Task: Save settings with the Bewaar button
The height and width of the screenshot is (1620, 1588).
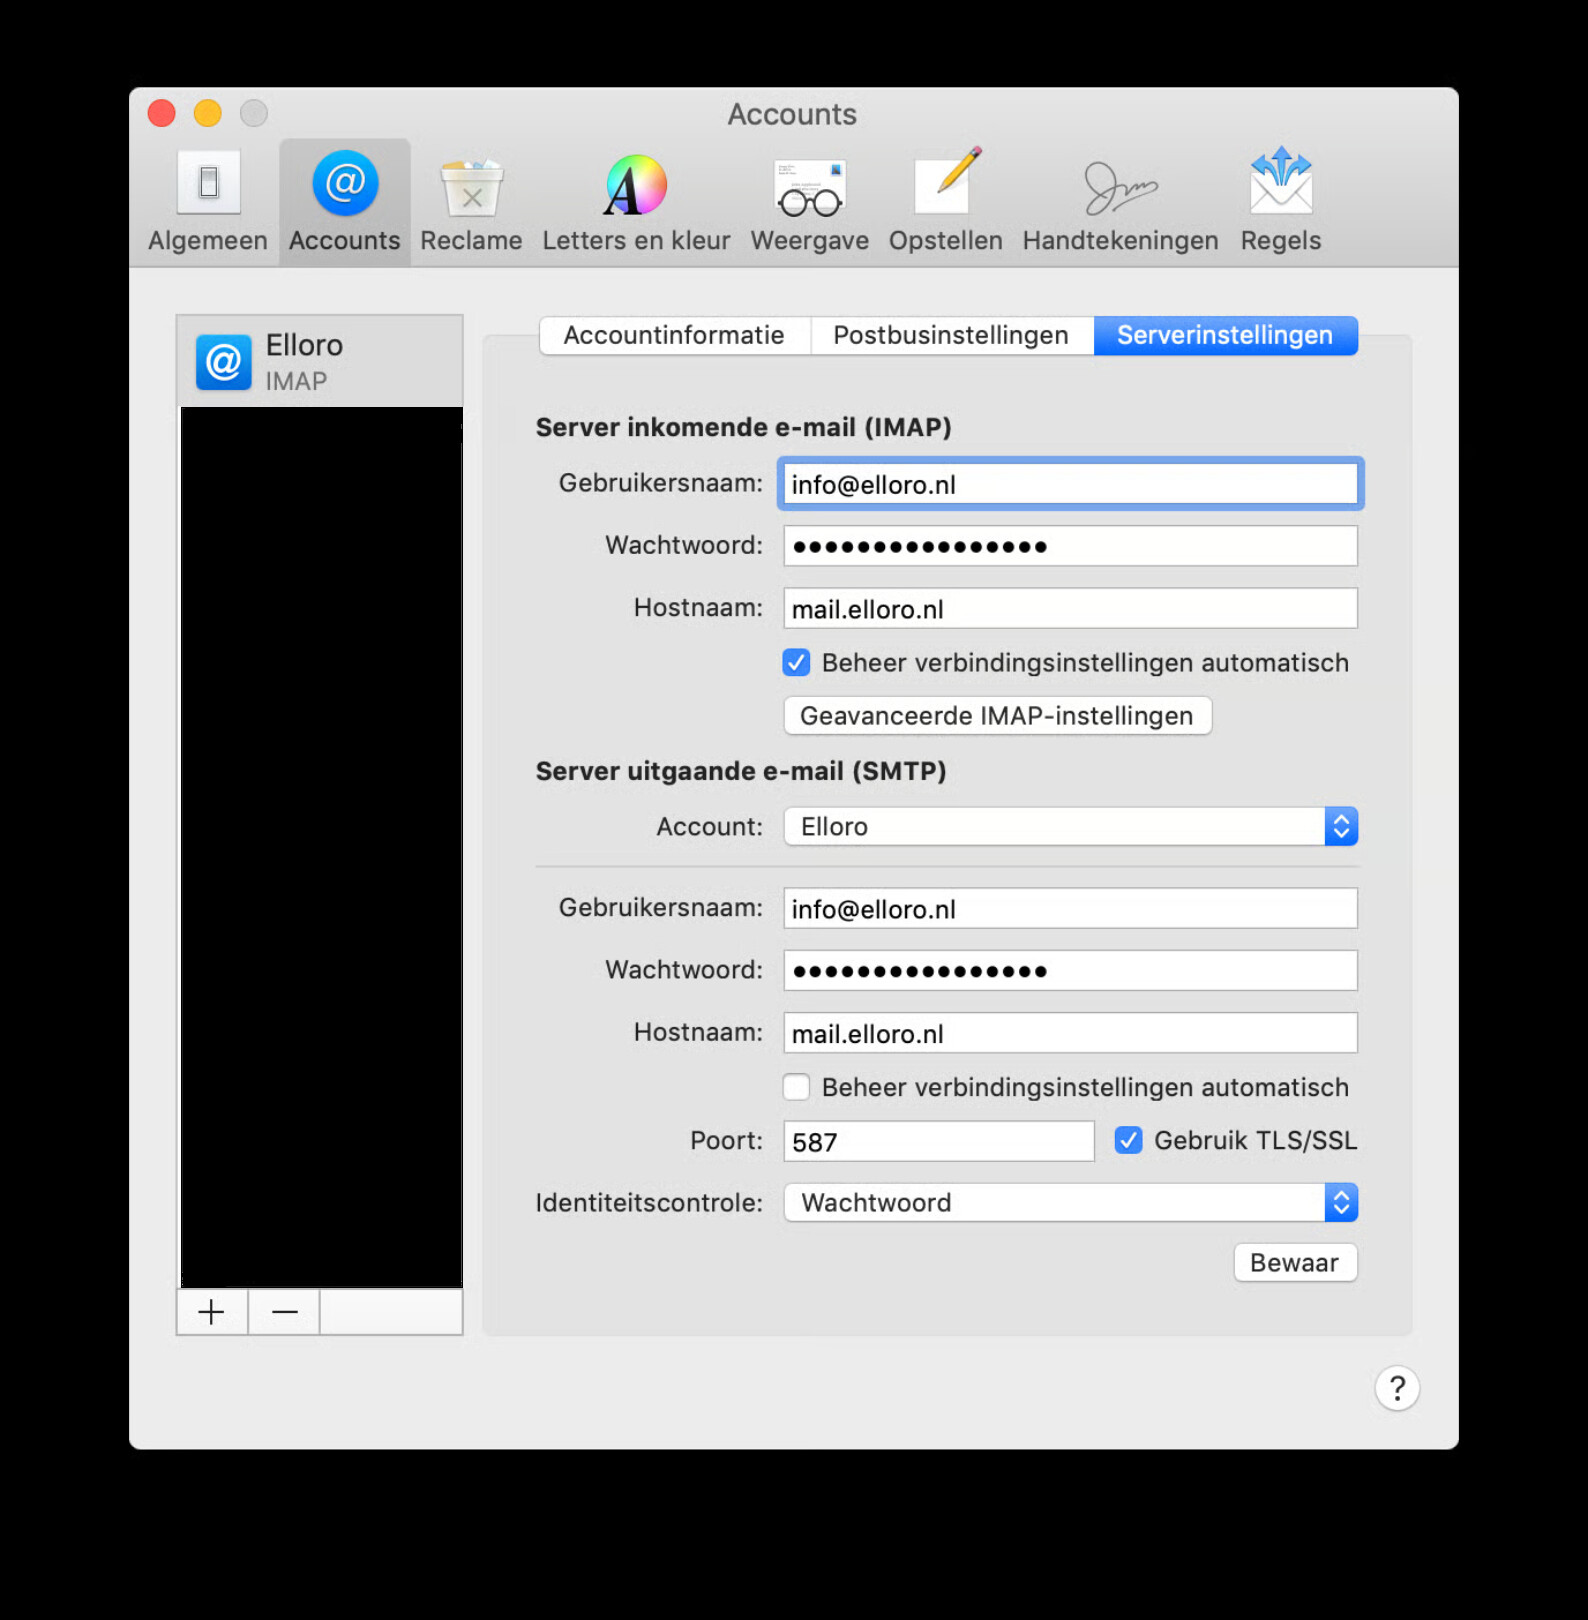Action: click(1295, 1263)
